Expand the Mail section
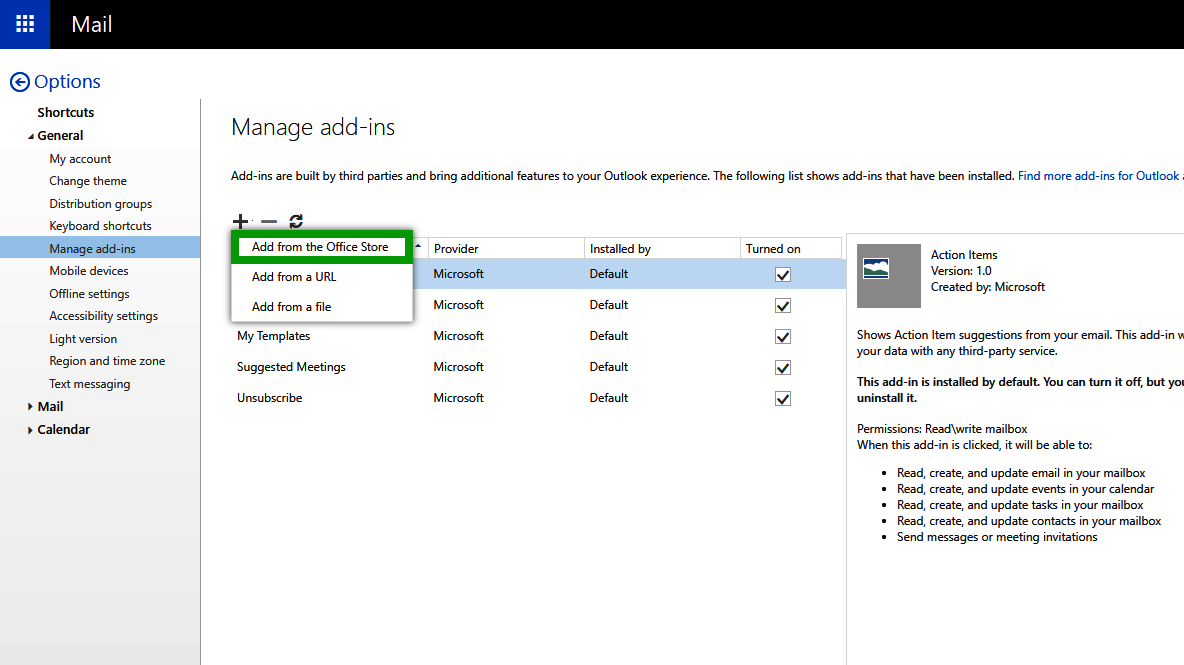This screenshot has width=1184, height=665. 32,406
